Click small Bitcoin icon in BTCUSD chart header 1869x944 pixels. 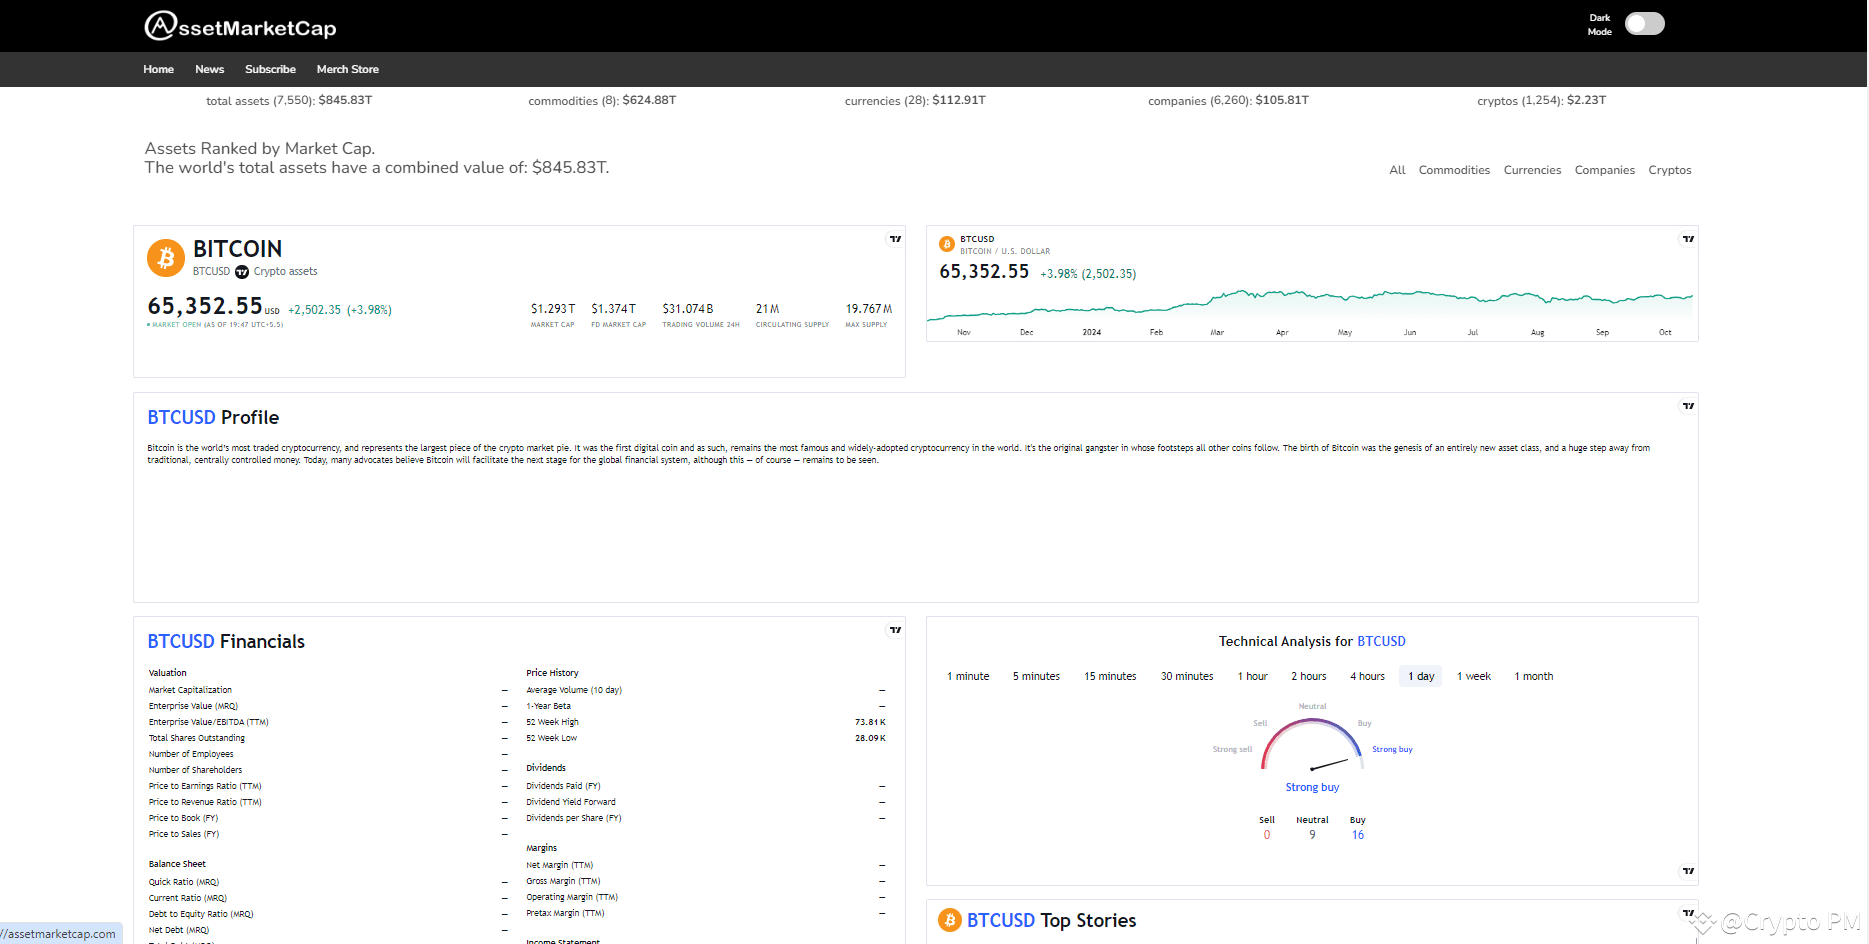(x=947, y=244)
